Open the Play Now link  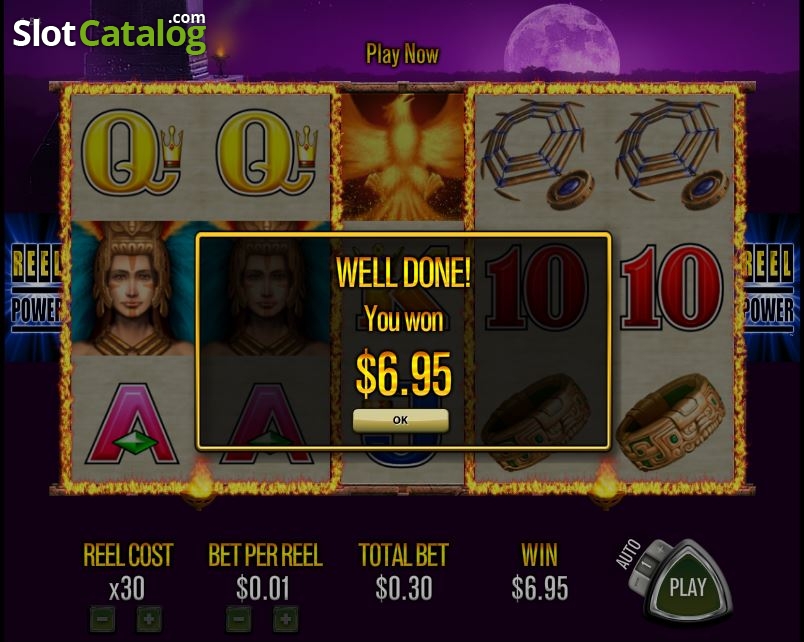click(402, 54)
